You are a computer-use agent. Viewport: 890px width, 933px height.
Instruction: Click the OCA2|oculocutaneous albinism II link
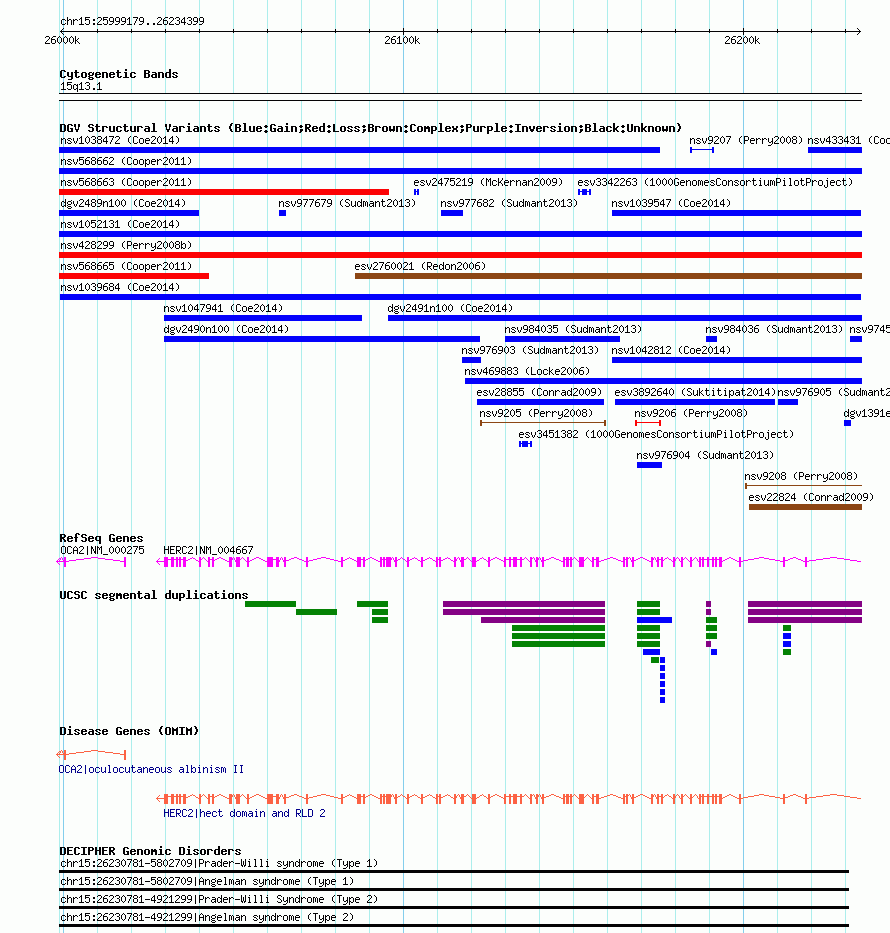[x=151, y=769]
